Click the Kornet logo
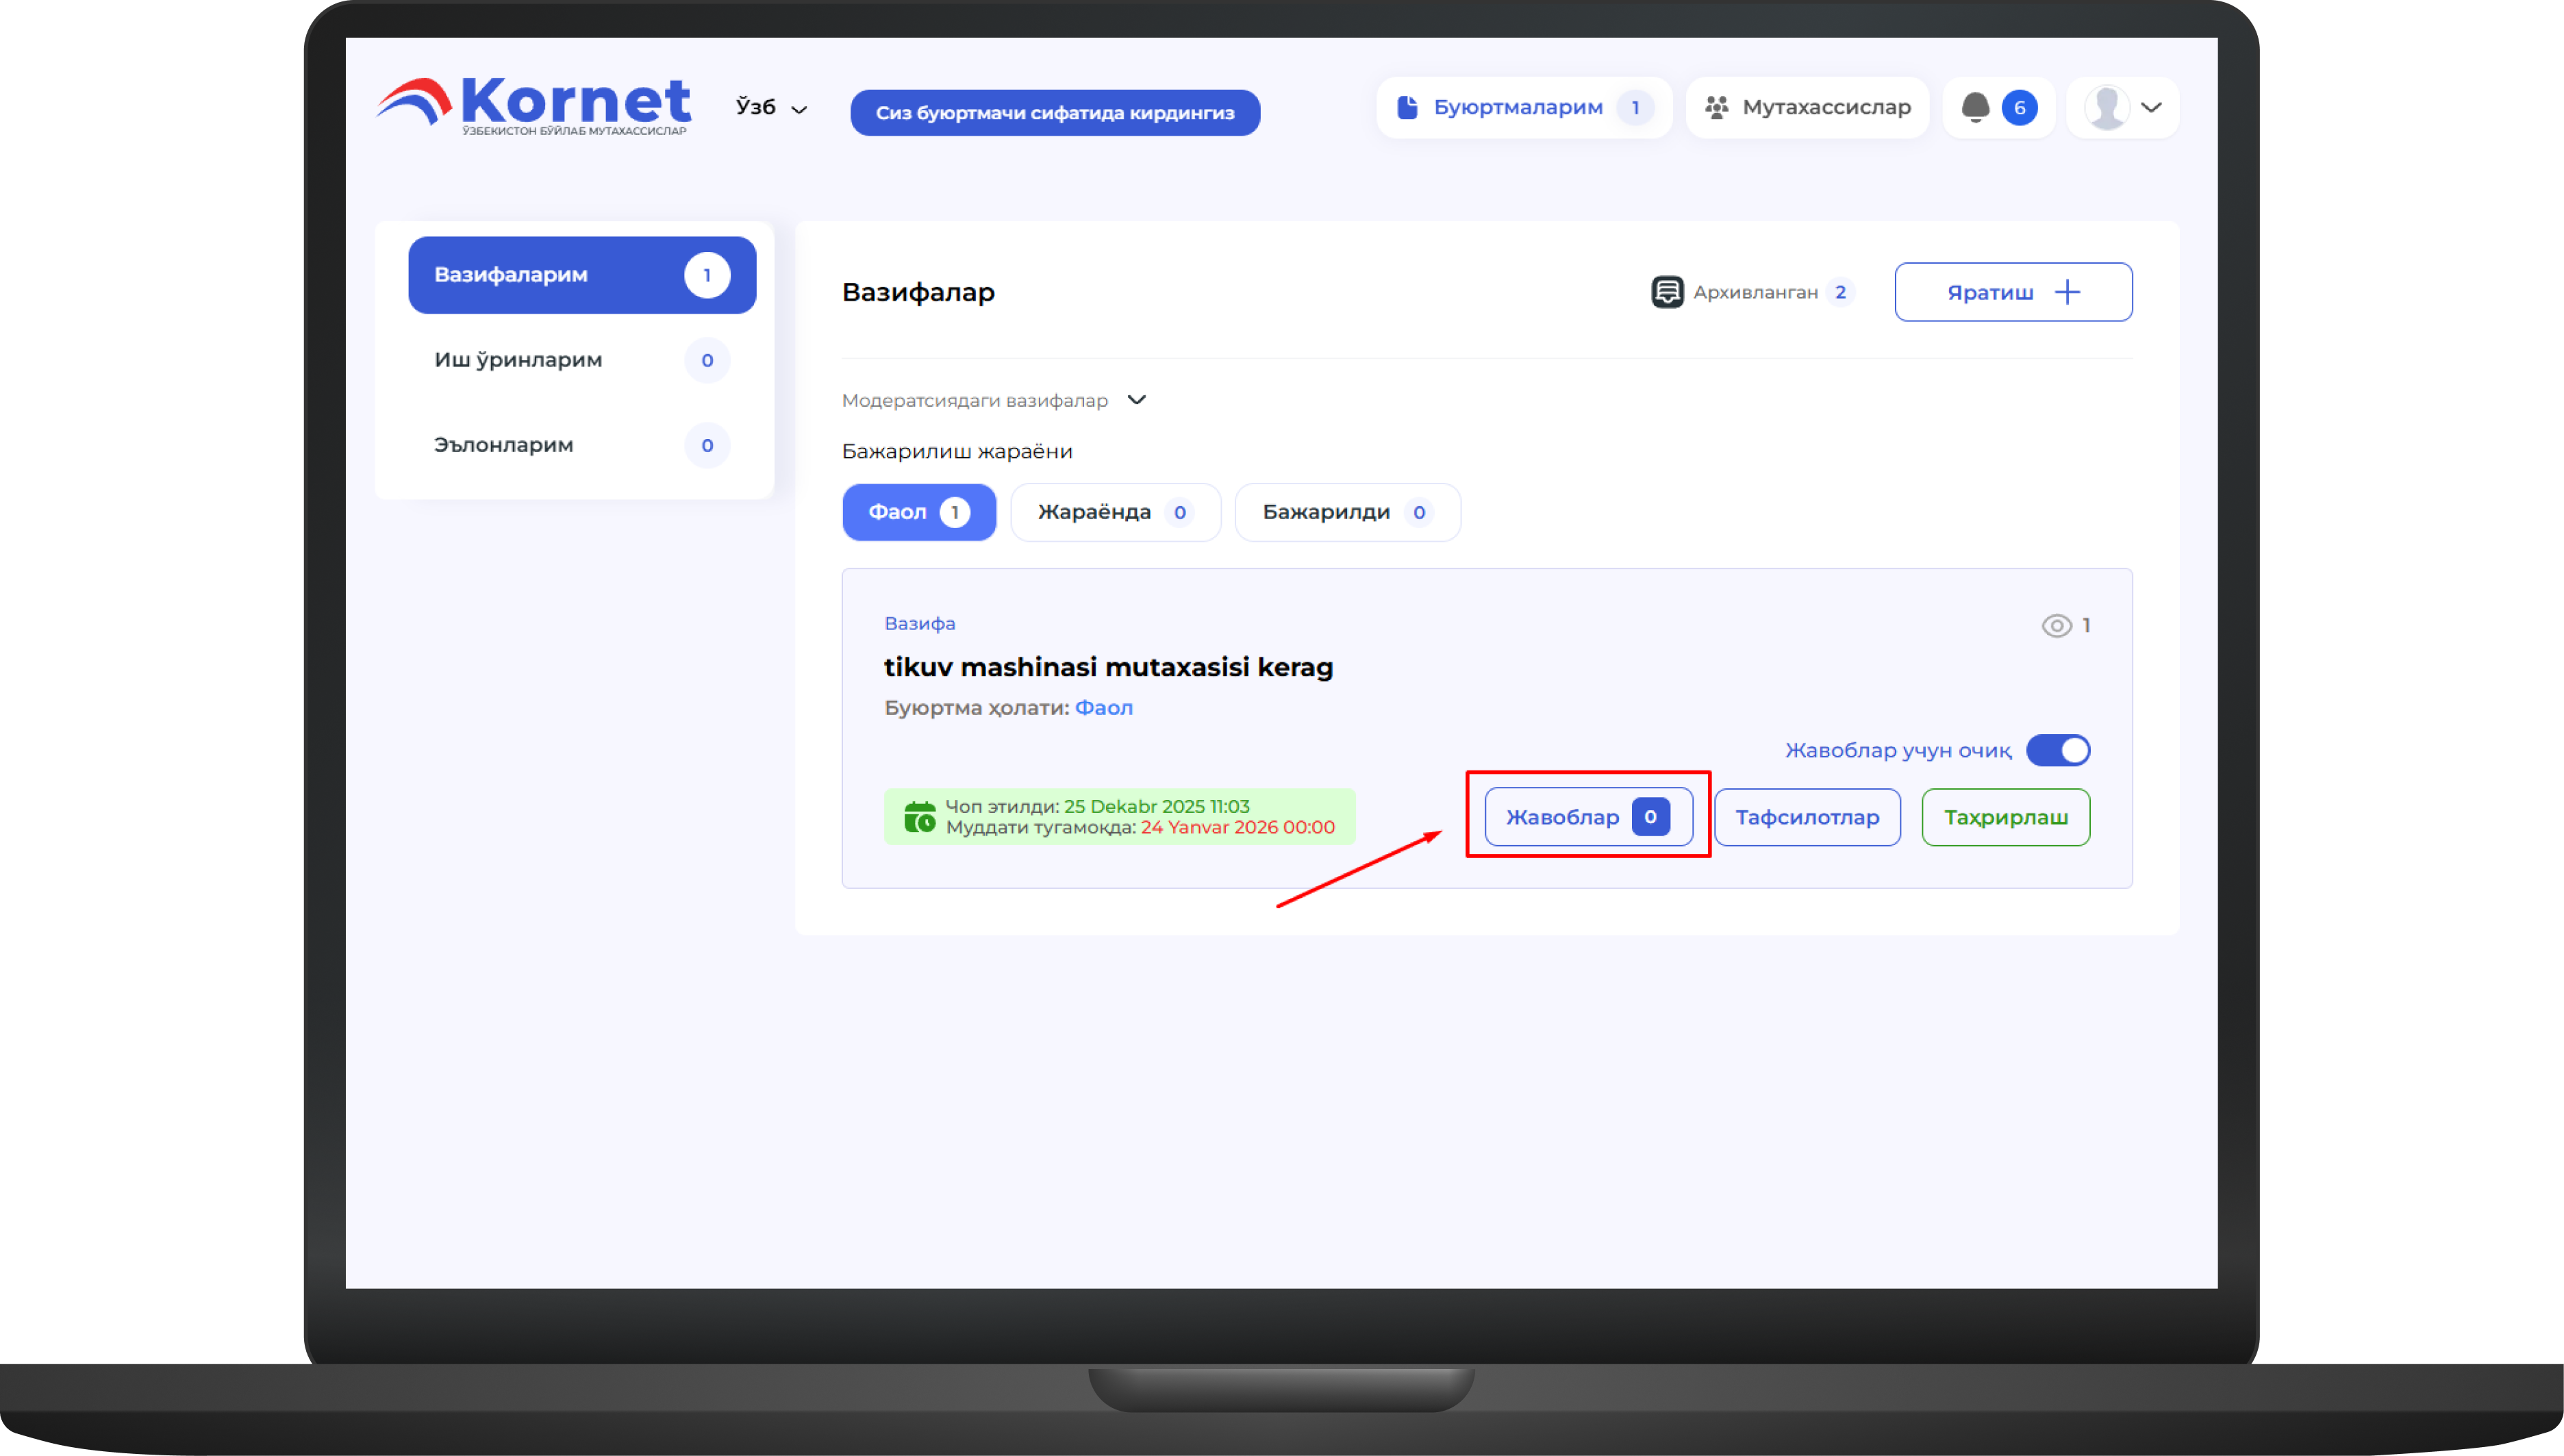This screenshot has height=1456, width=2564. 534,105
